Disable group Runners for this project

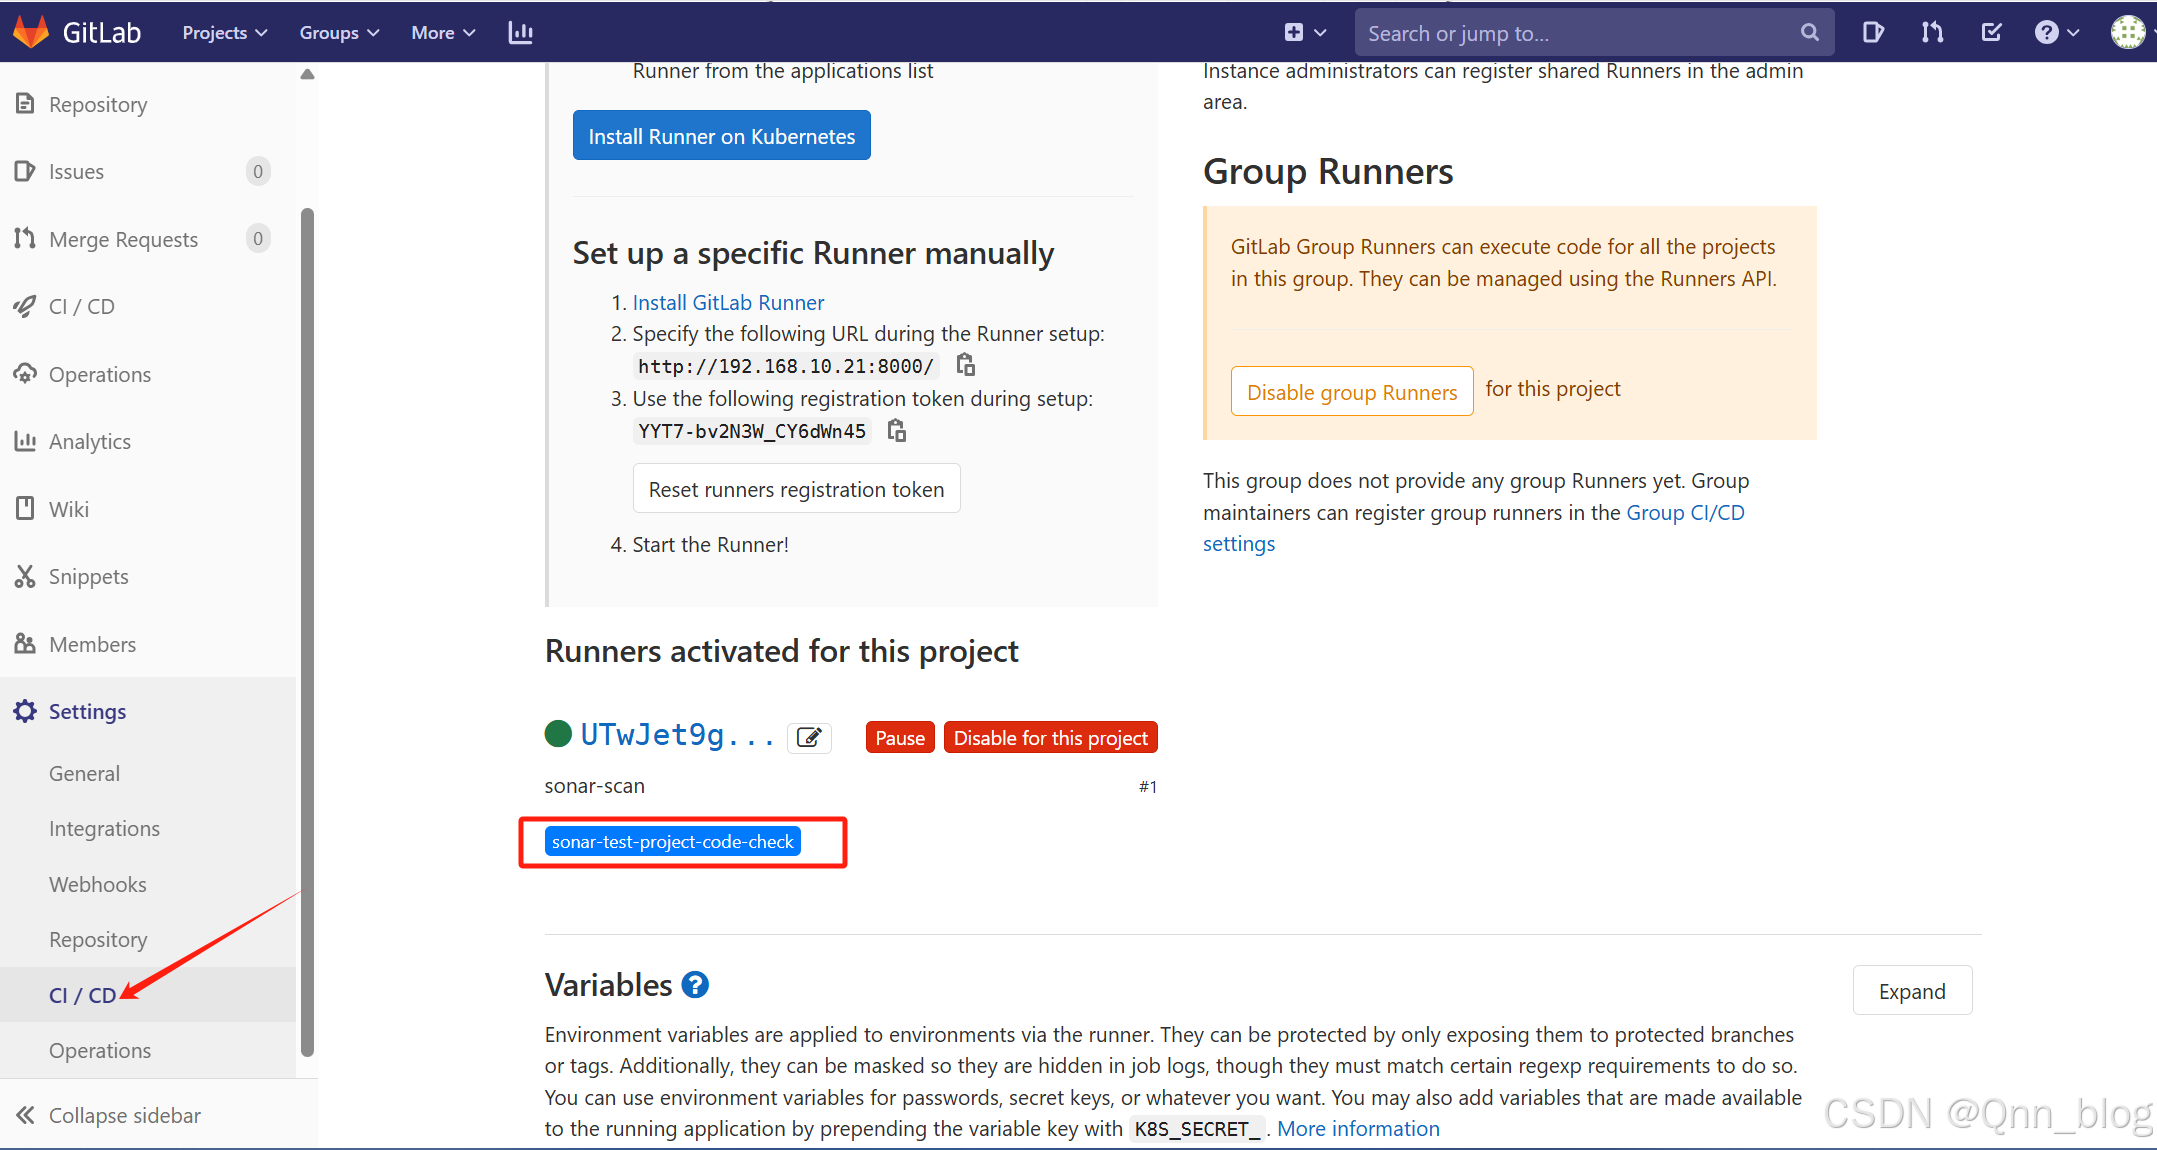coord(1351,391)
